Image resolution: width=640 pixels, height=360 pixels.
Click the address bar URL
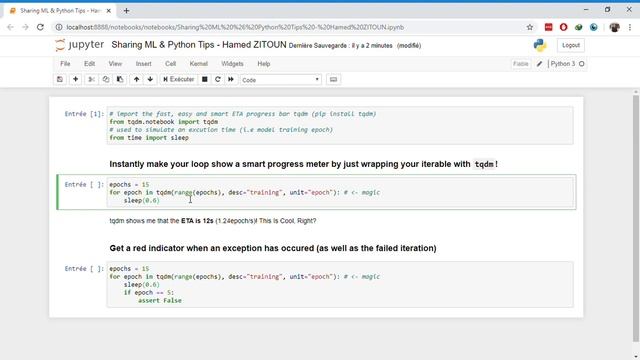(235, 27)
